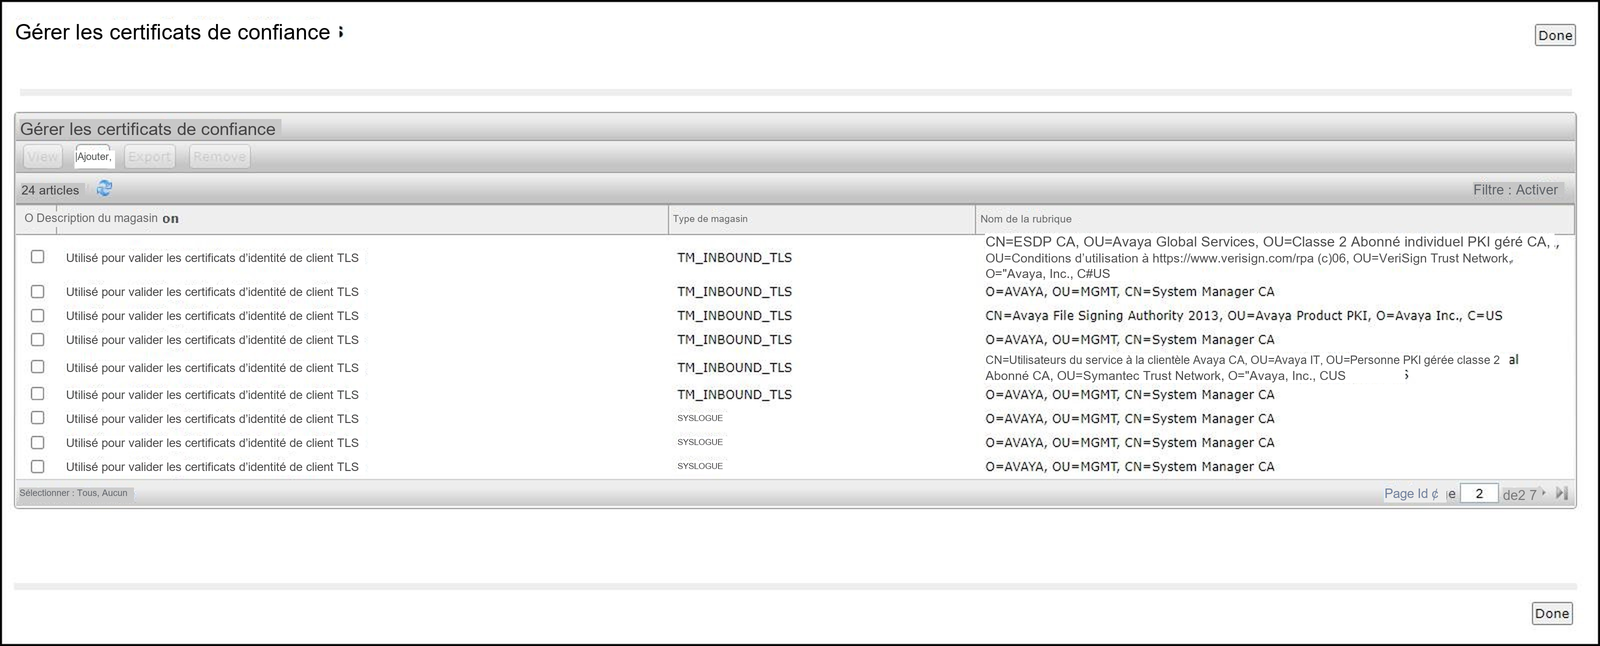1600x646 pixels.
Task: Select checkbox for Avaya File Signing Authority 2013
Action: click(x=38, y=315)
